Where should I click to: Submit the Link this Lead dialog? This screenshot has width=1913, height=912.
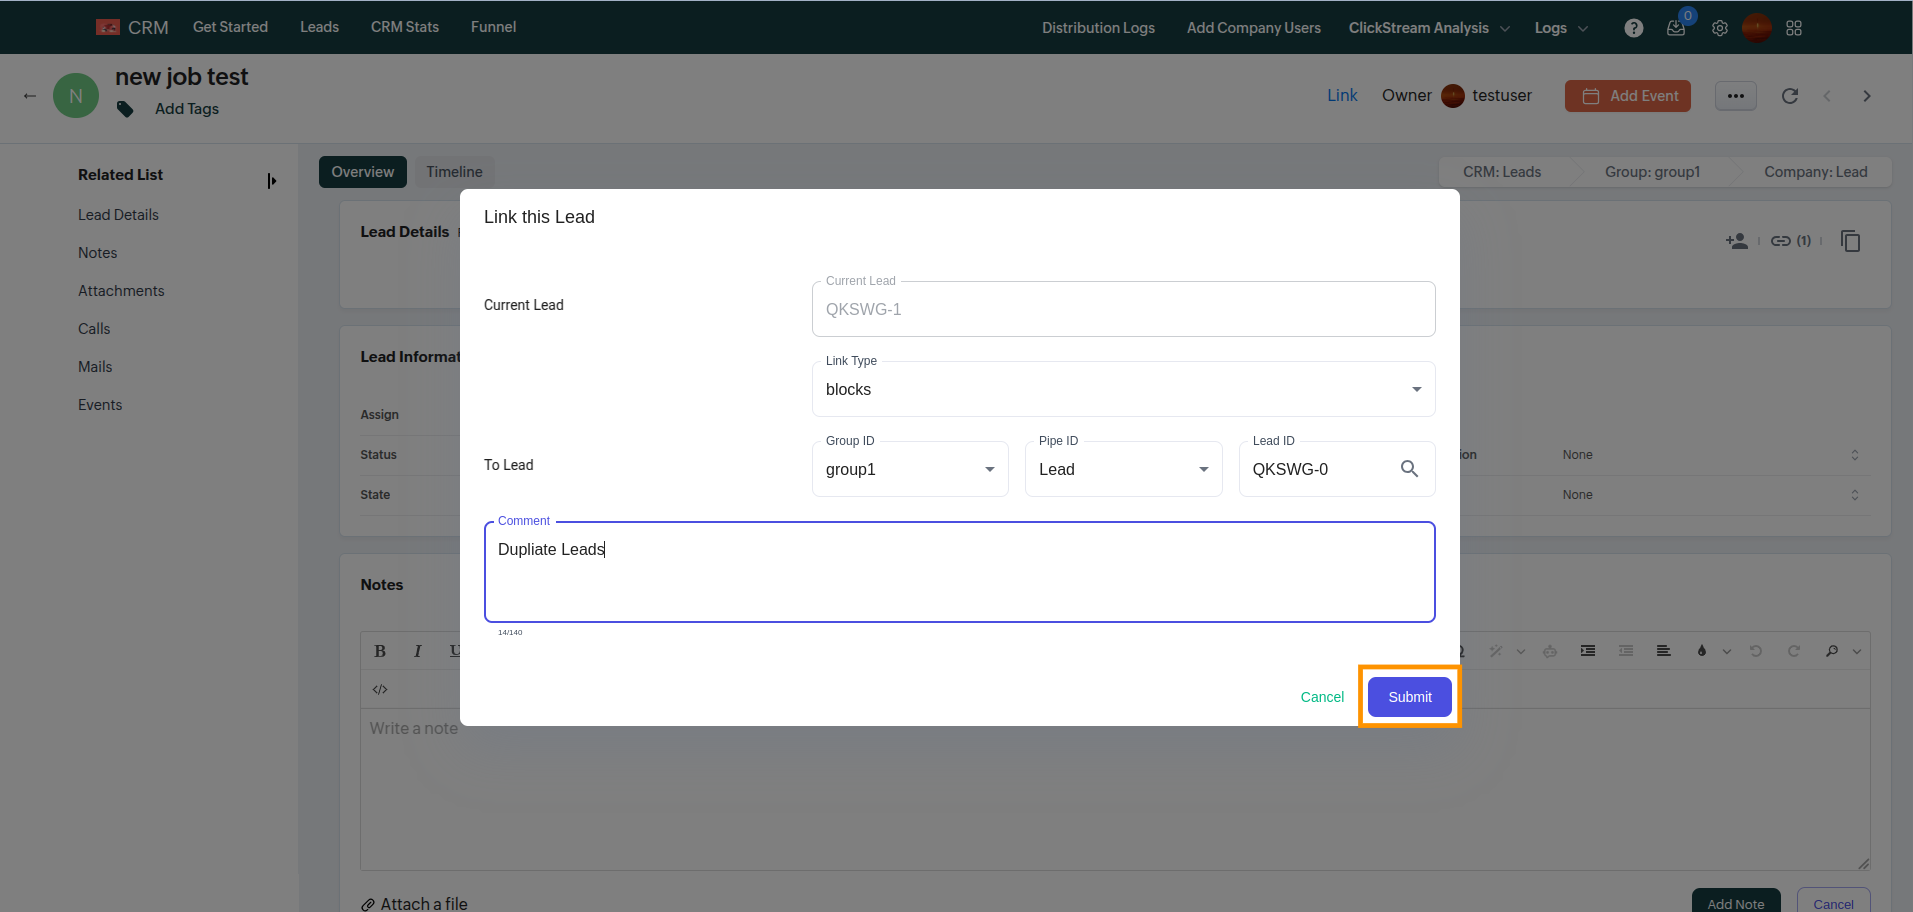click(1410, 697)
